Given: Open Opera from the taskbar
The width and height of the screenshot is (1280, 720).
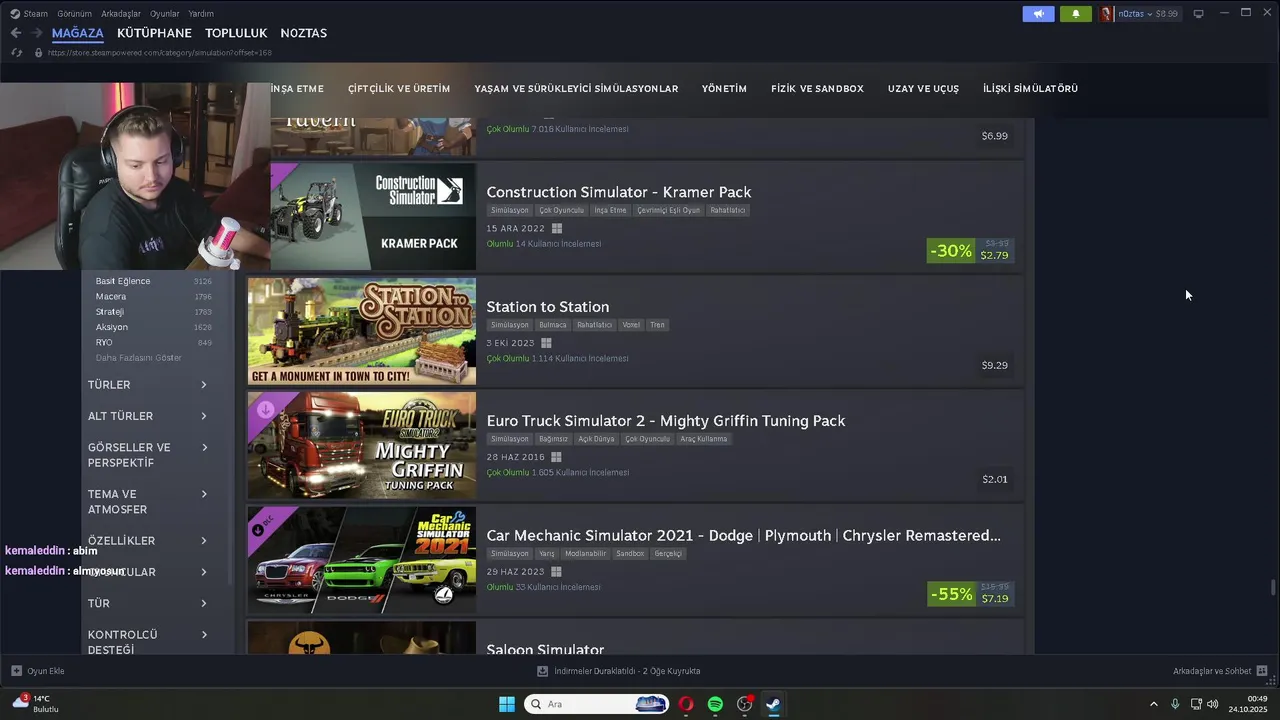Looking at the screenshot, I should [x=686, y=704].
